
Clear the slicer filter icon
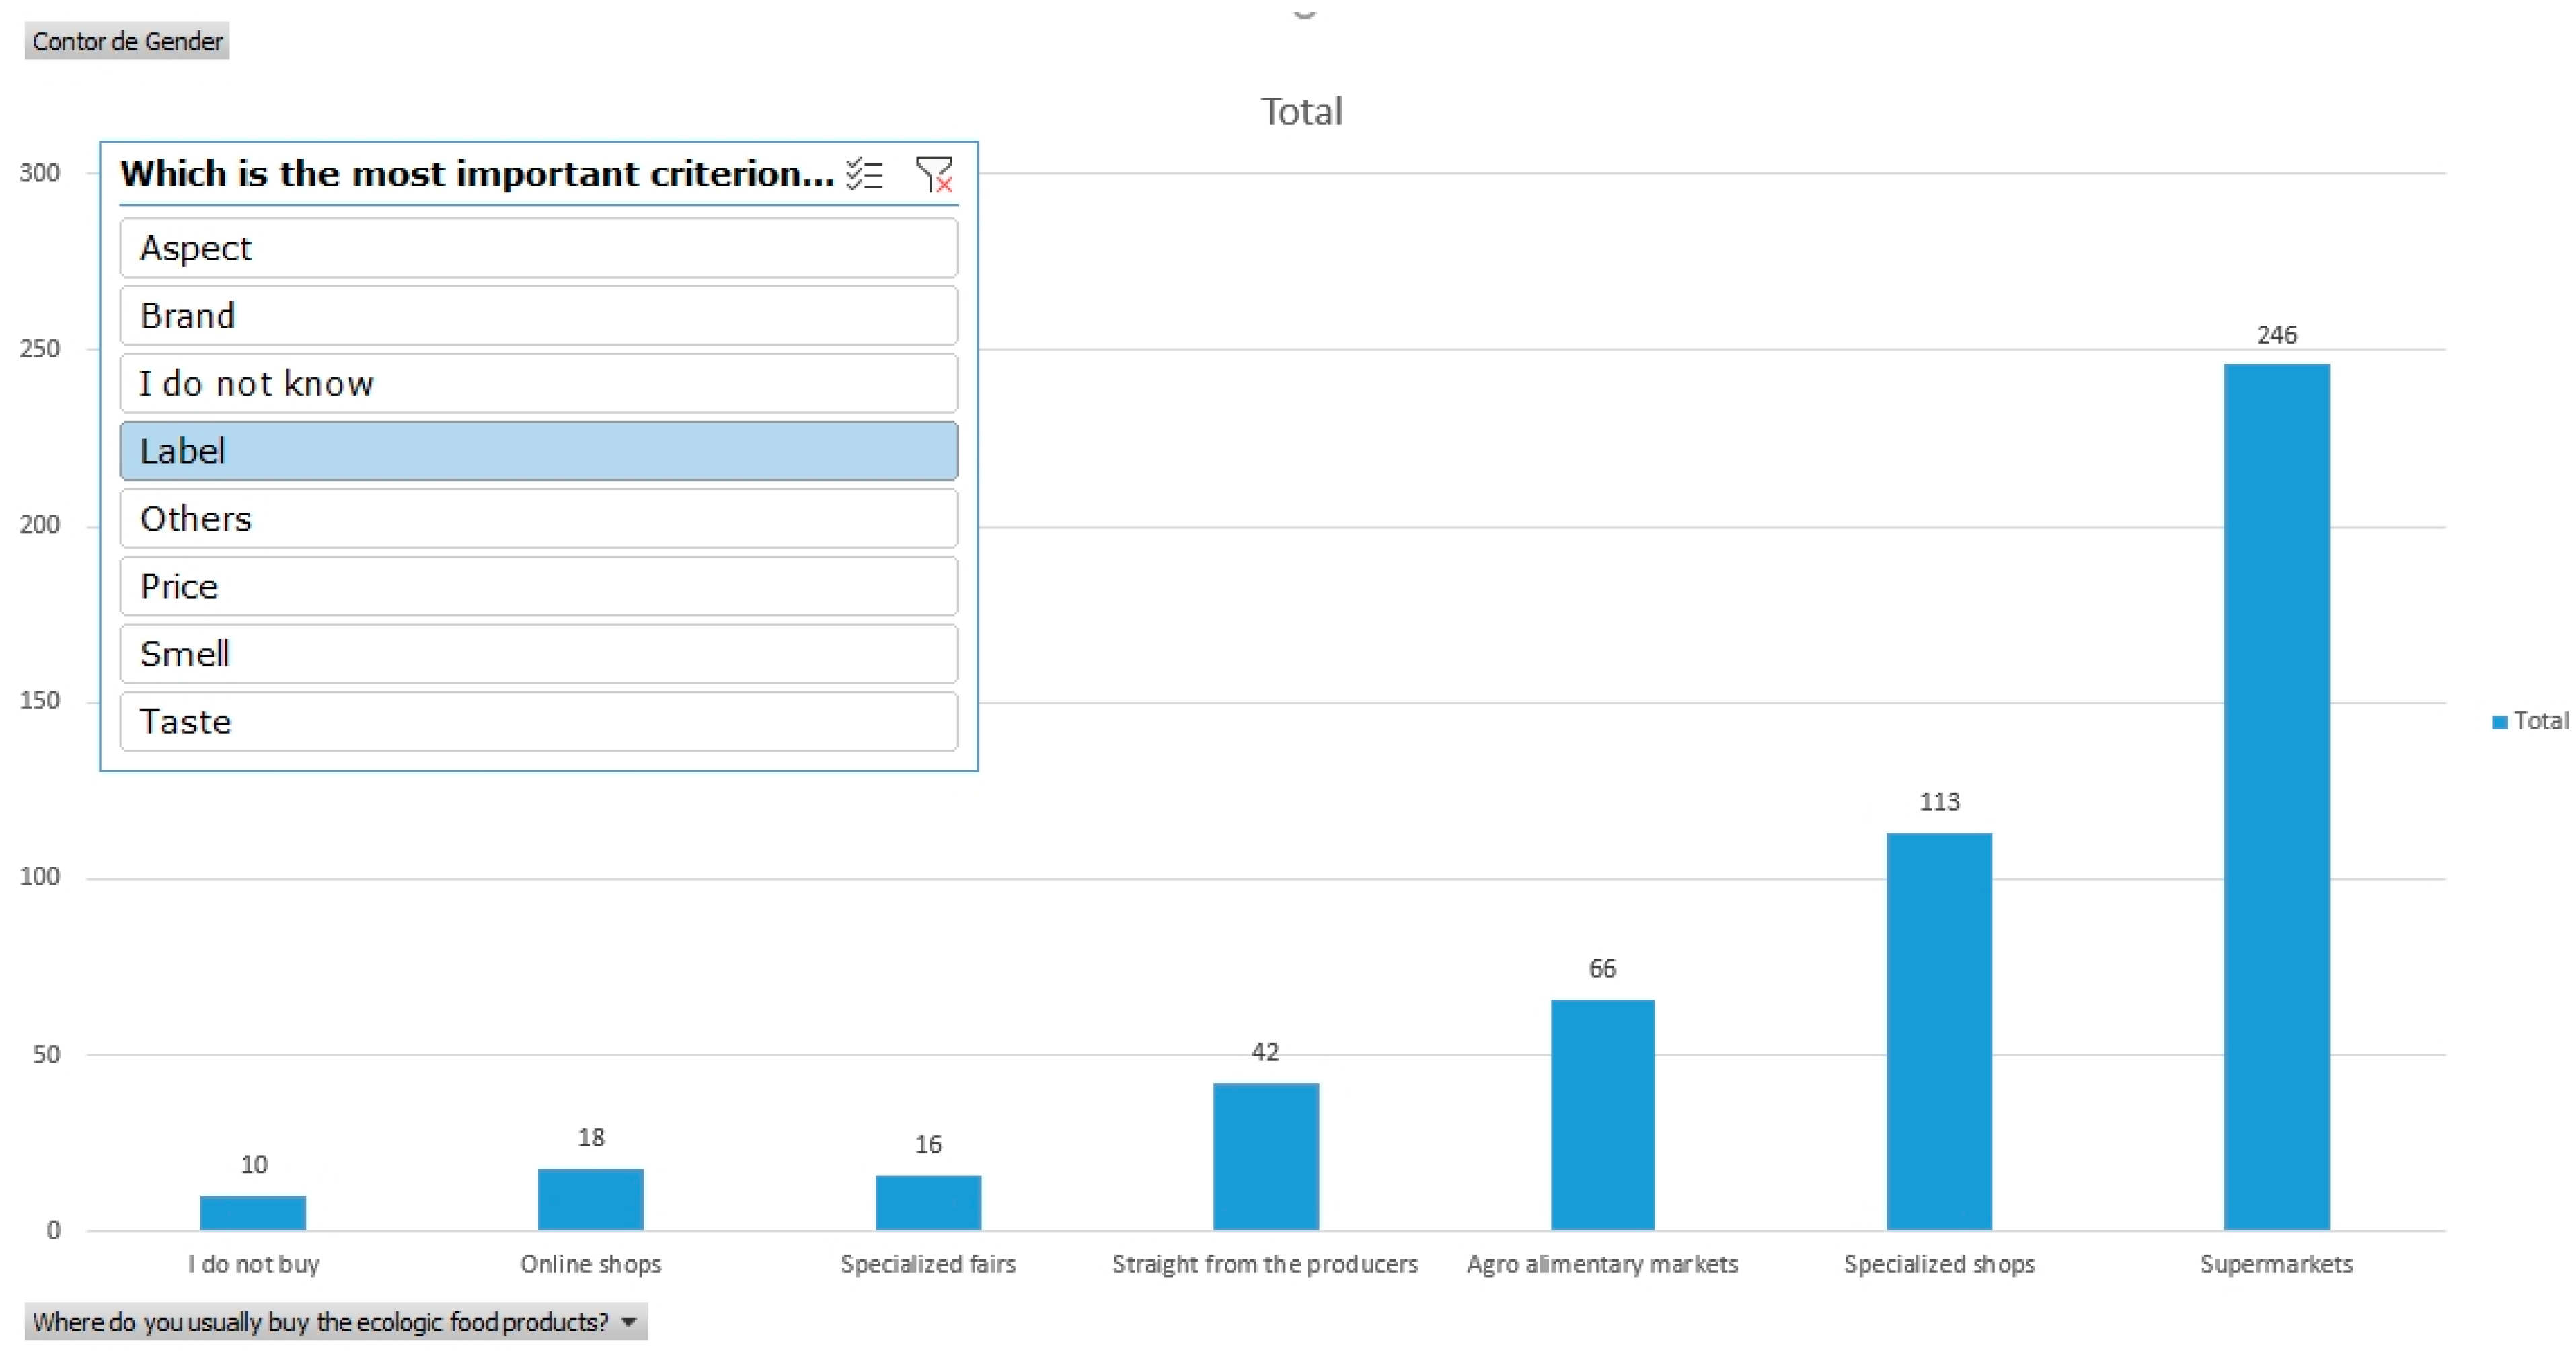click(934, 174)
